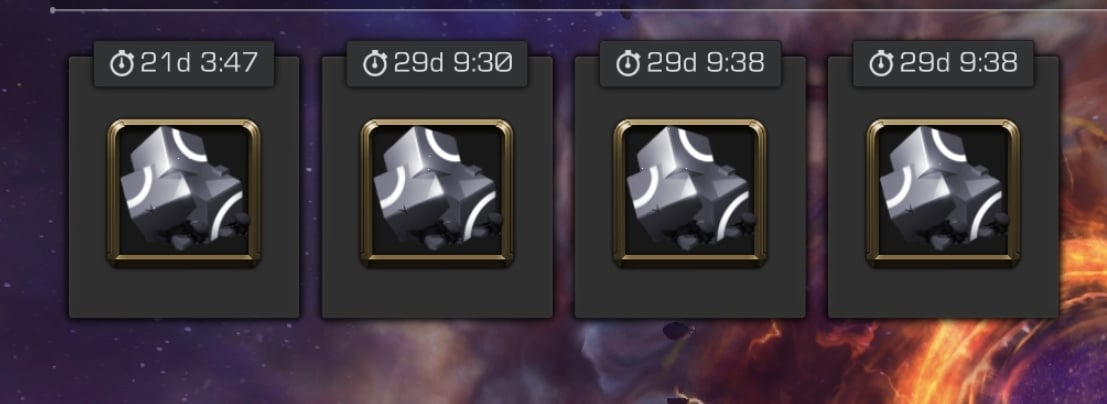Click the 29d 9:30 timer text
The width and height of the screenshot is (1107, 404).
[x=452, y=64]
